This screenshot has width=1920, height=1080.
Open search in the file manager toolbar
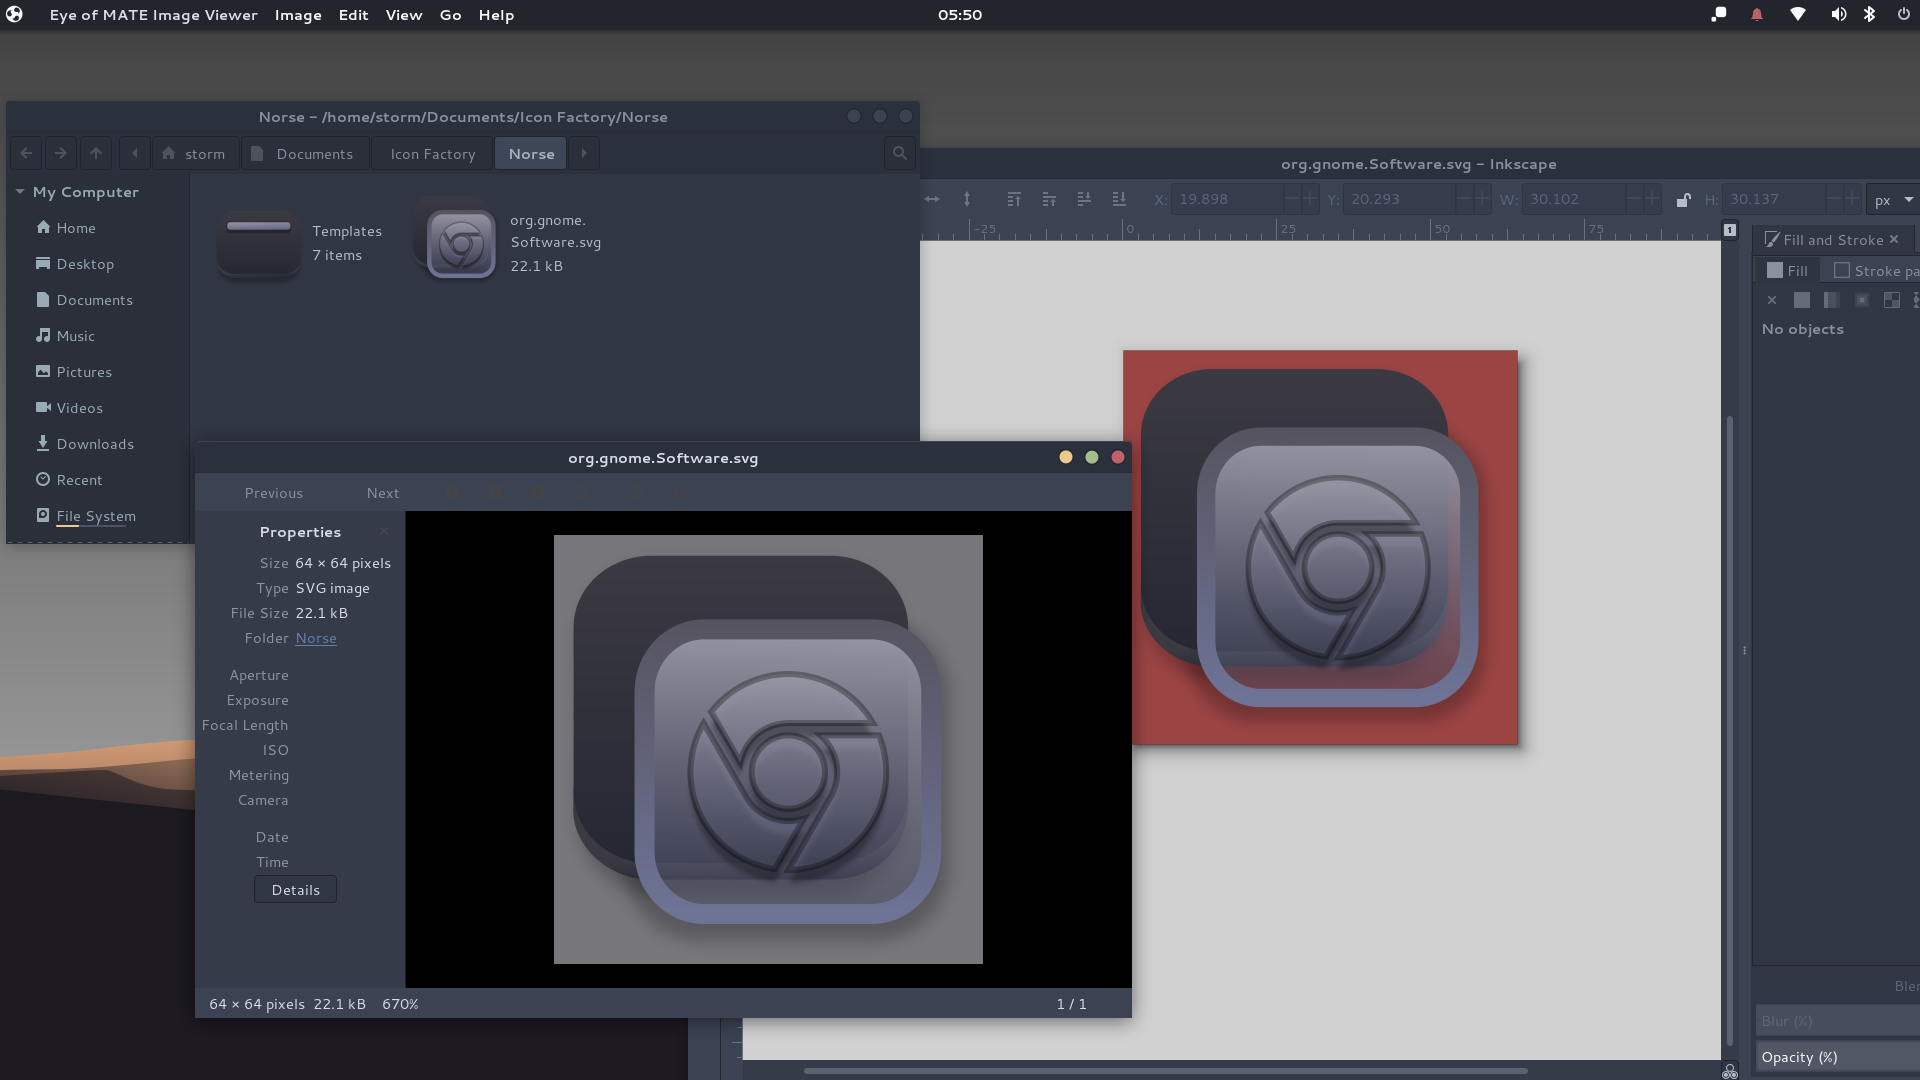900,153
